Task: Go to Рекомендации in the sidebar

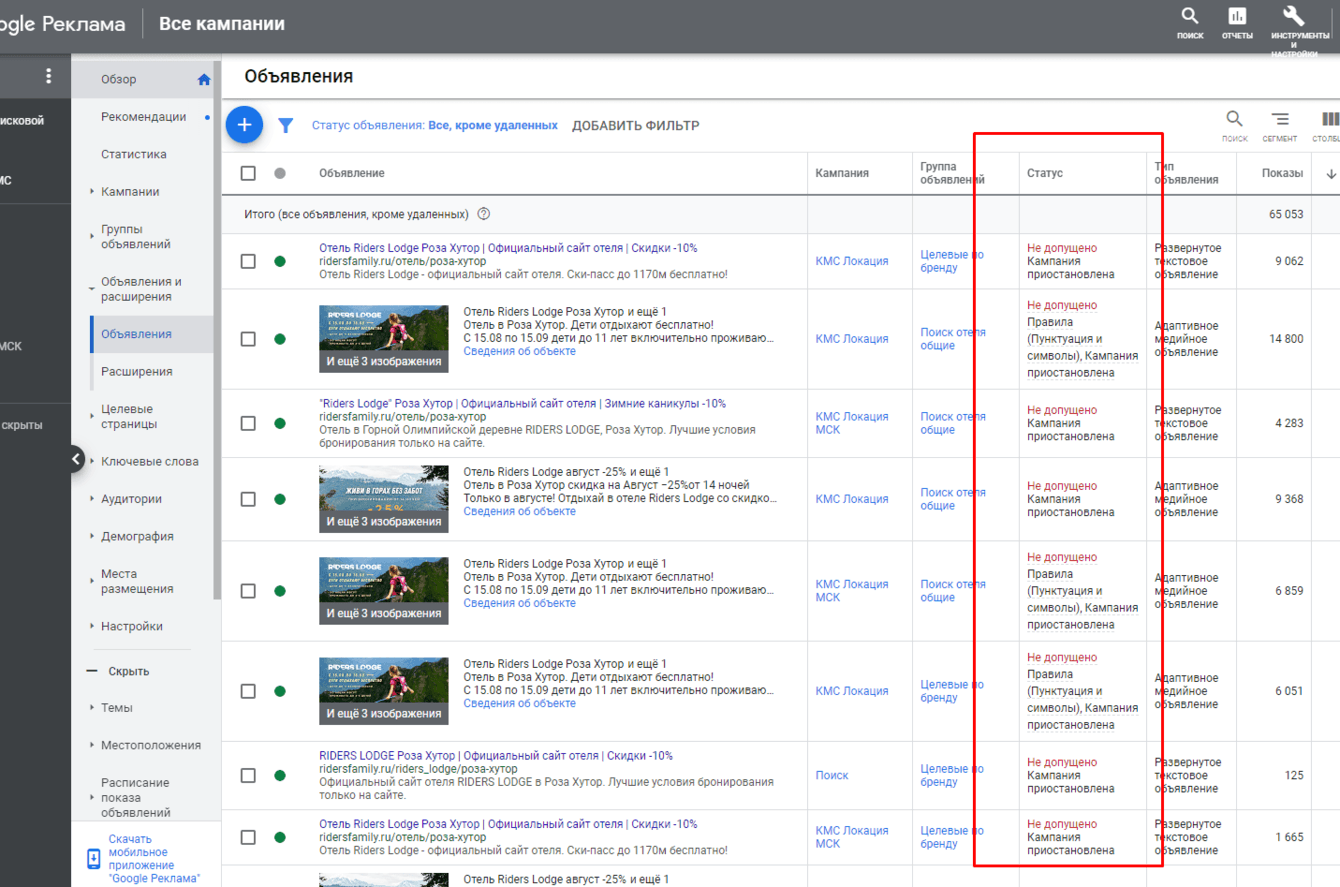Action: (x=143, y=117)
